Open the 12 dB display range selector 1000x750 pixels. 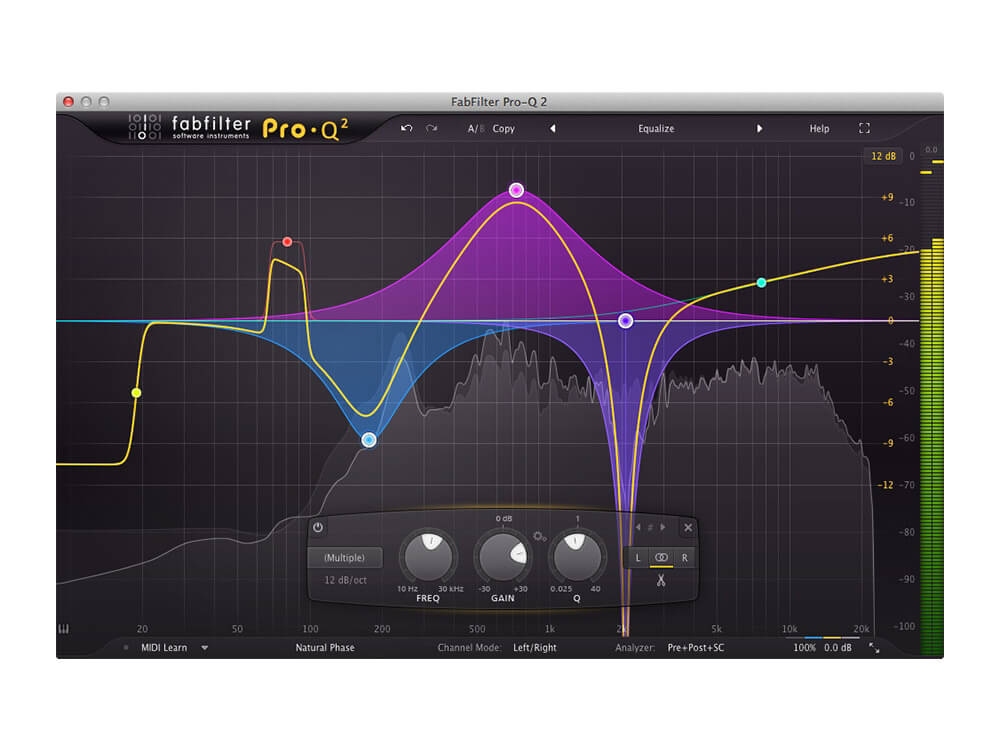tap(883, 156)
